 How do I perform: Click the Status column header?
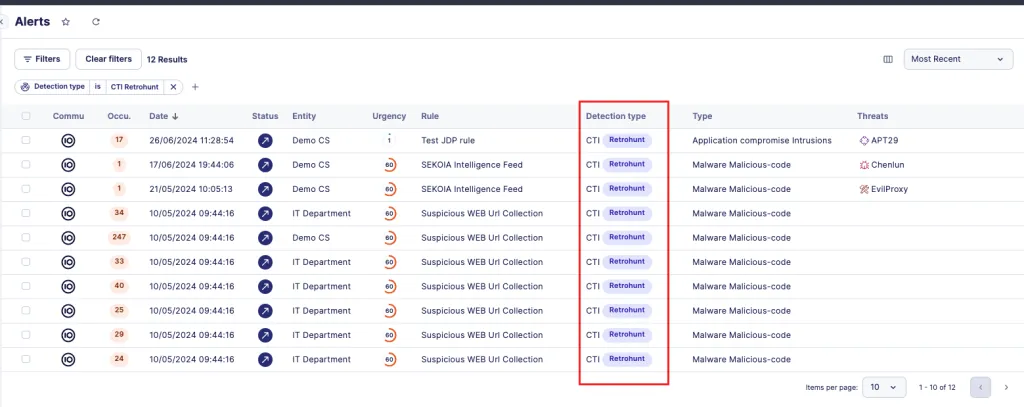(265, 116)
